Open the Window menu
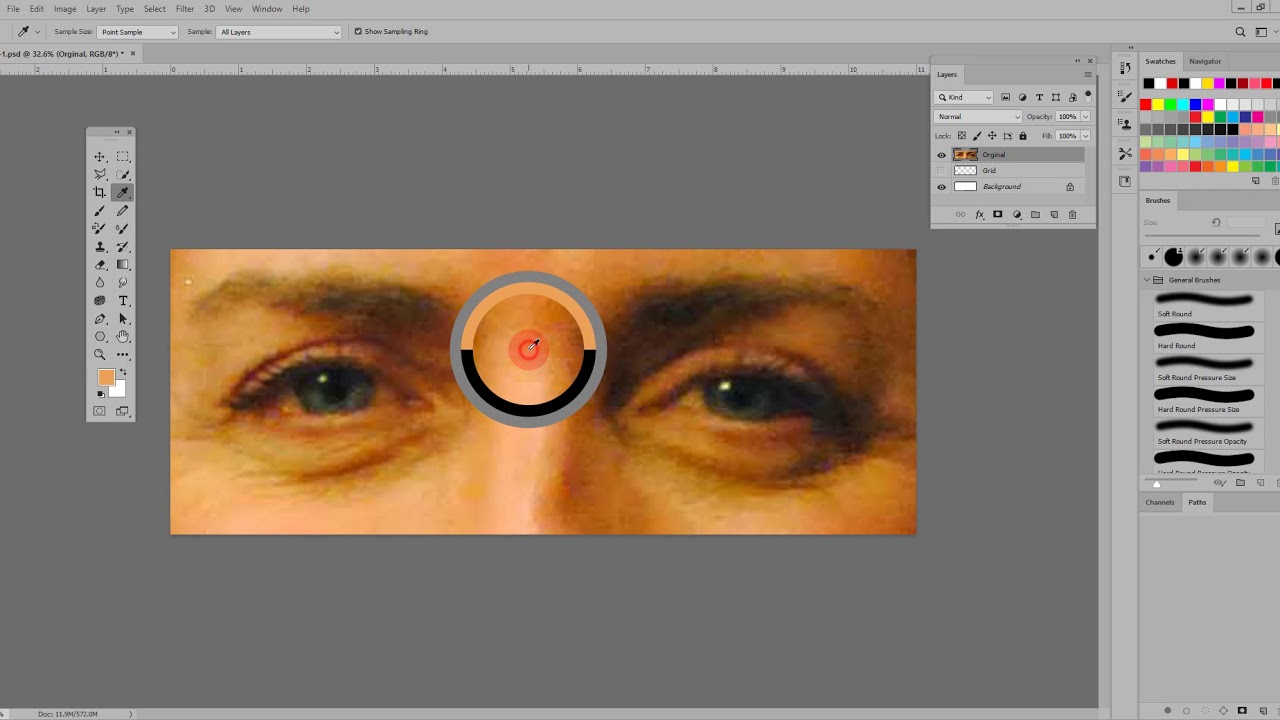This screenshot has height=720, width=1280. tap(267, 9)
